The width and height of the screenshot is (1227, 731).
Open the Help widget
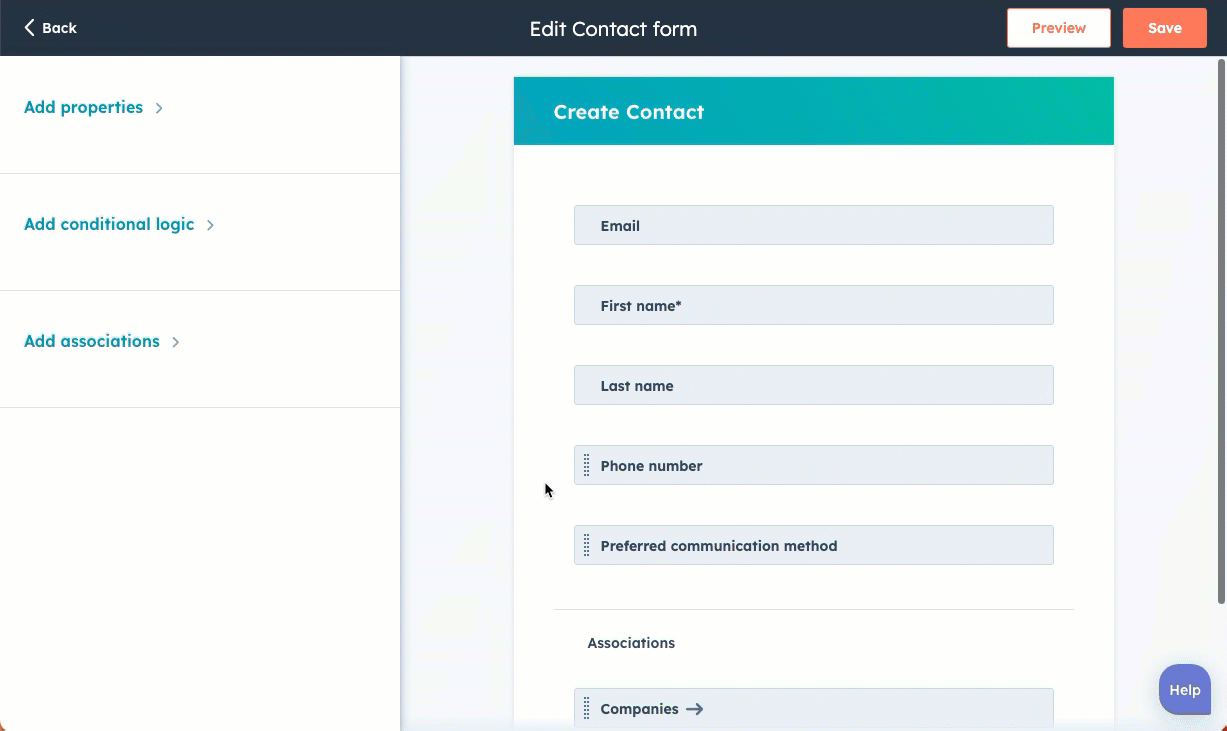coord(1184,689)
